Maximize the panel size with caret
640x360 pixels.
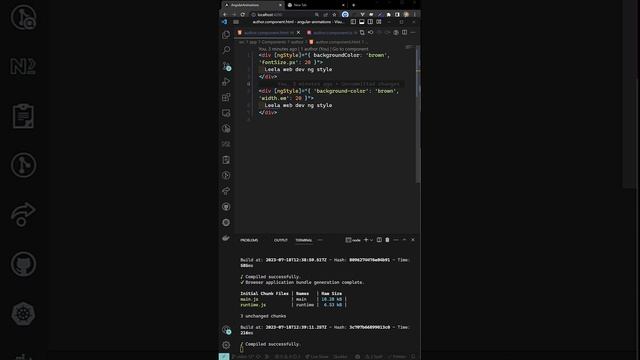click(404, 240)
